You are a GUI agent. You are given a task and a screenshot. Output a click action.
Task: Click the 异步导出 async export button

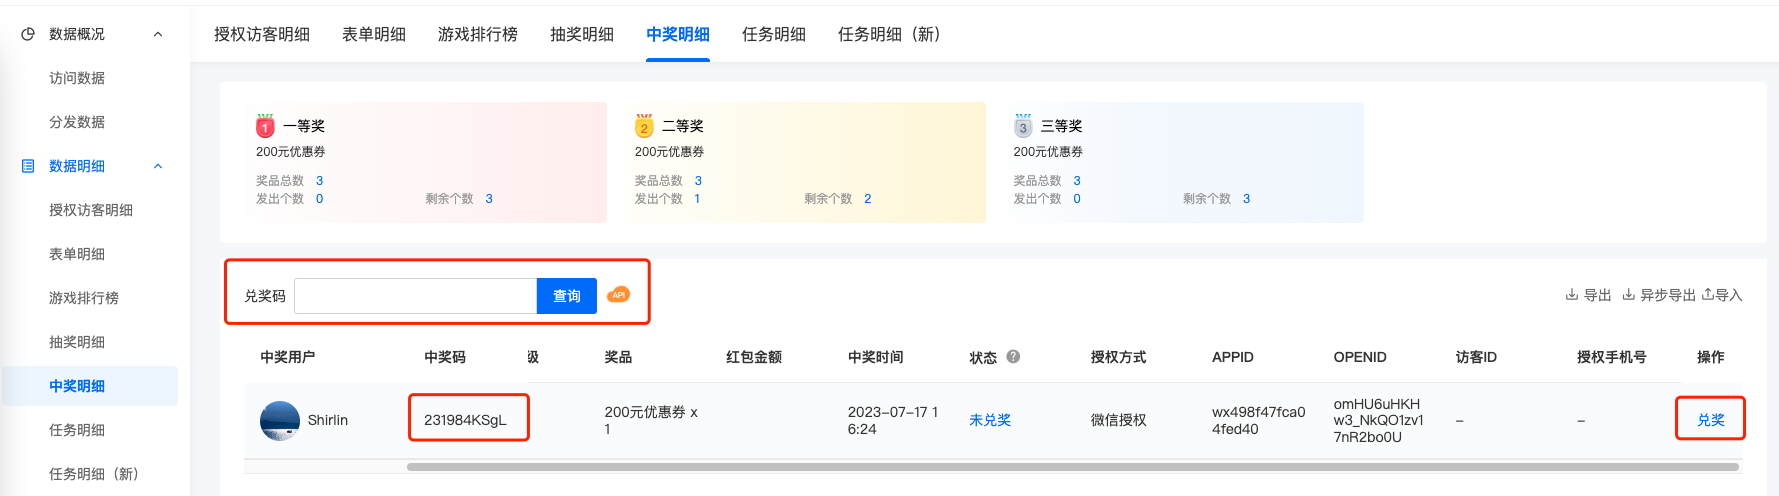(x=1659, y=295)
